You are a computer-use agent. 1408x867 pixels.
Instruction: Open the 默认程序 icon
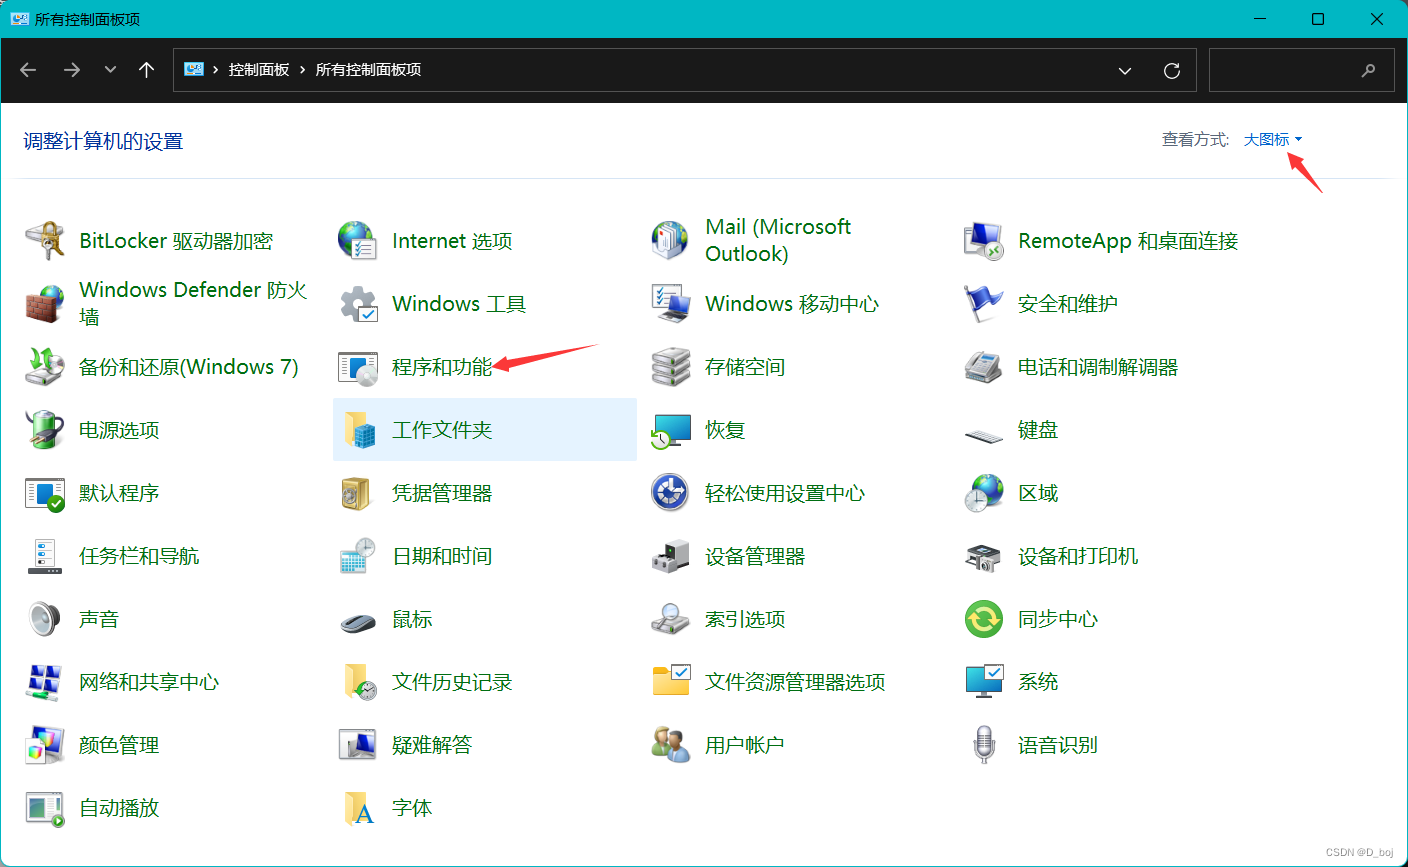pyautogui.click(x=44, y=493)
